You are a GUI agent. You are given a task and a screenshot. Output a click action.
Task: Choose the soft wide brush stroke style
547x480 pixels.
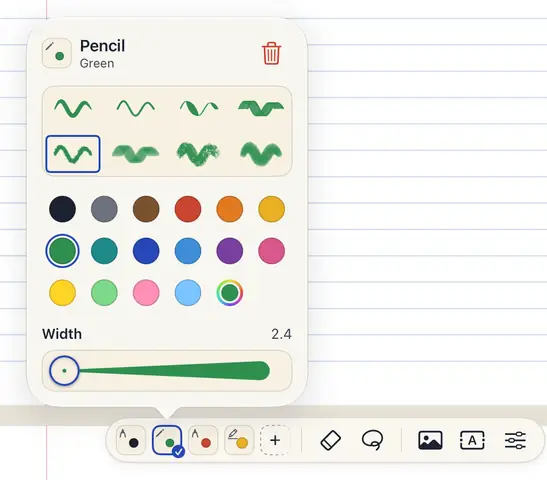[136, 154]
